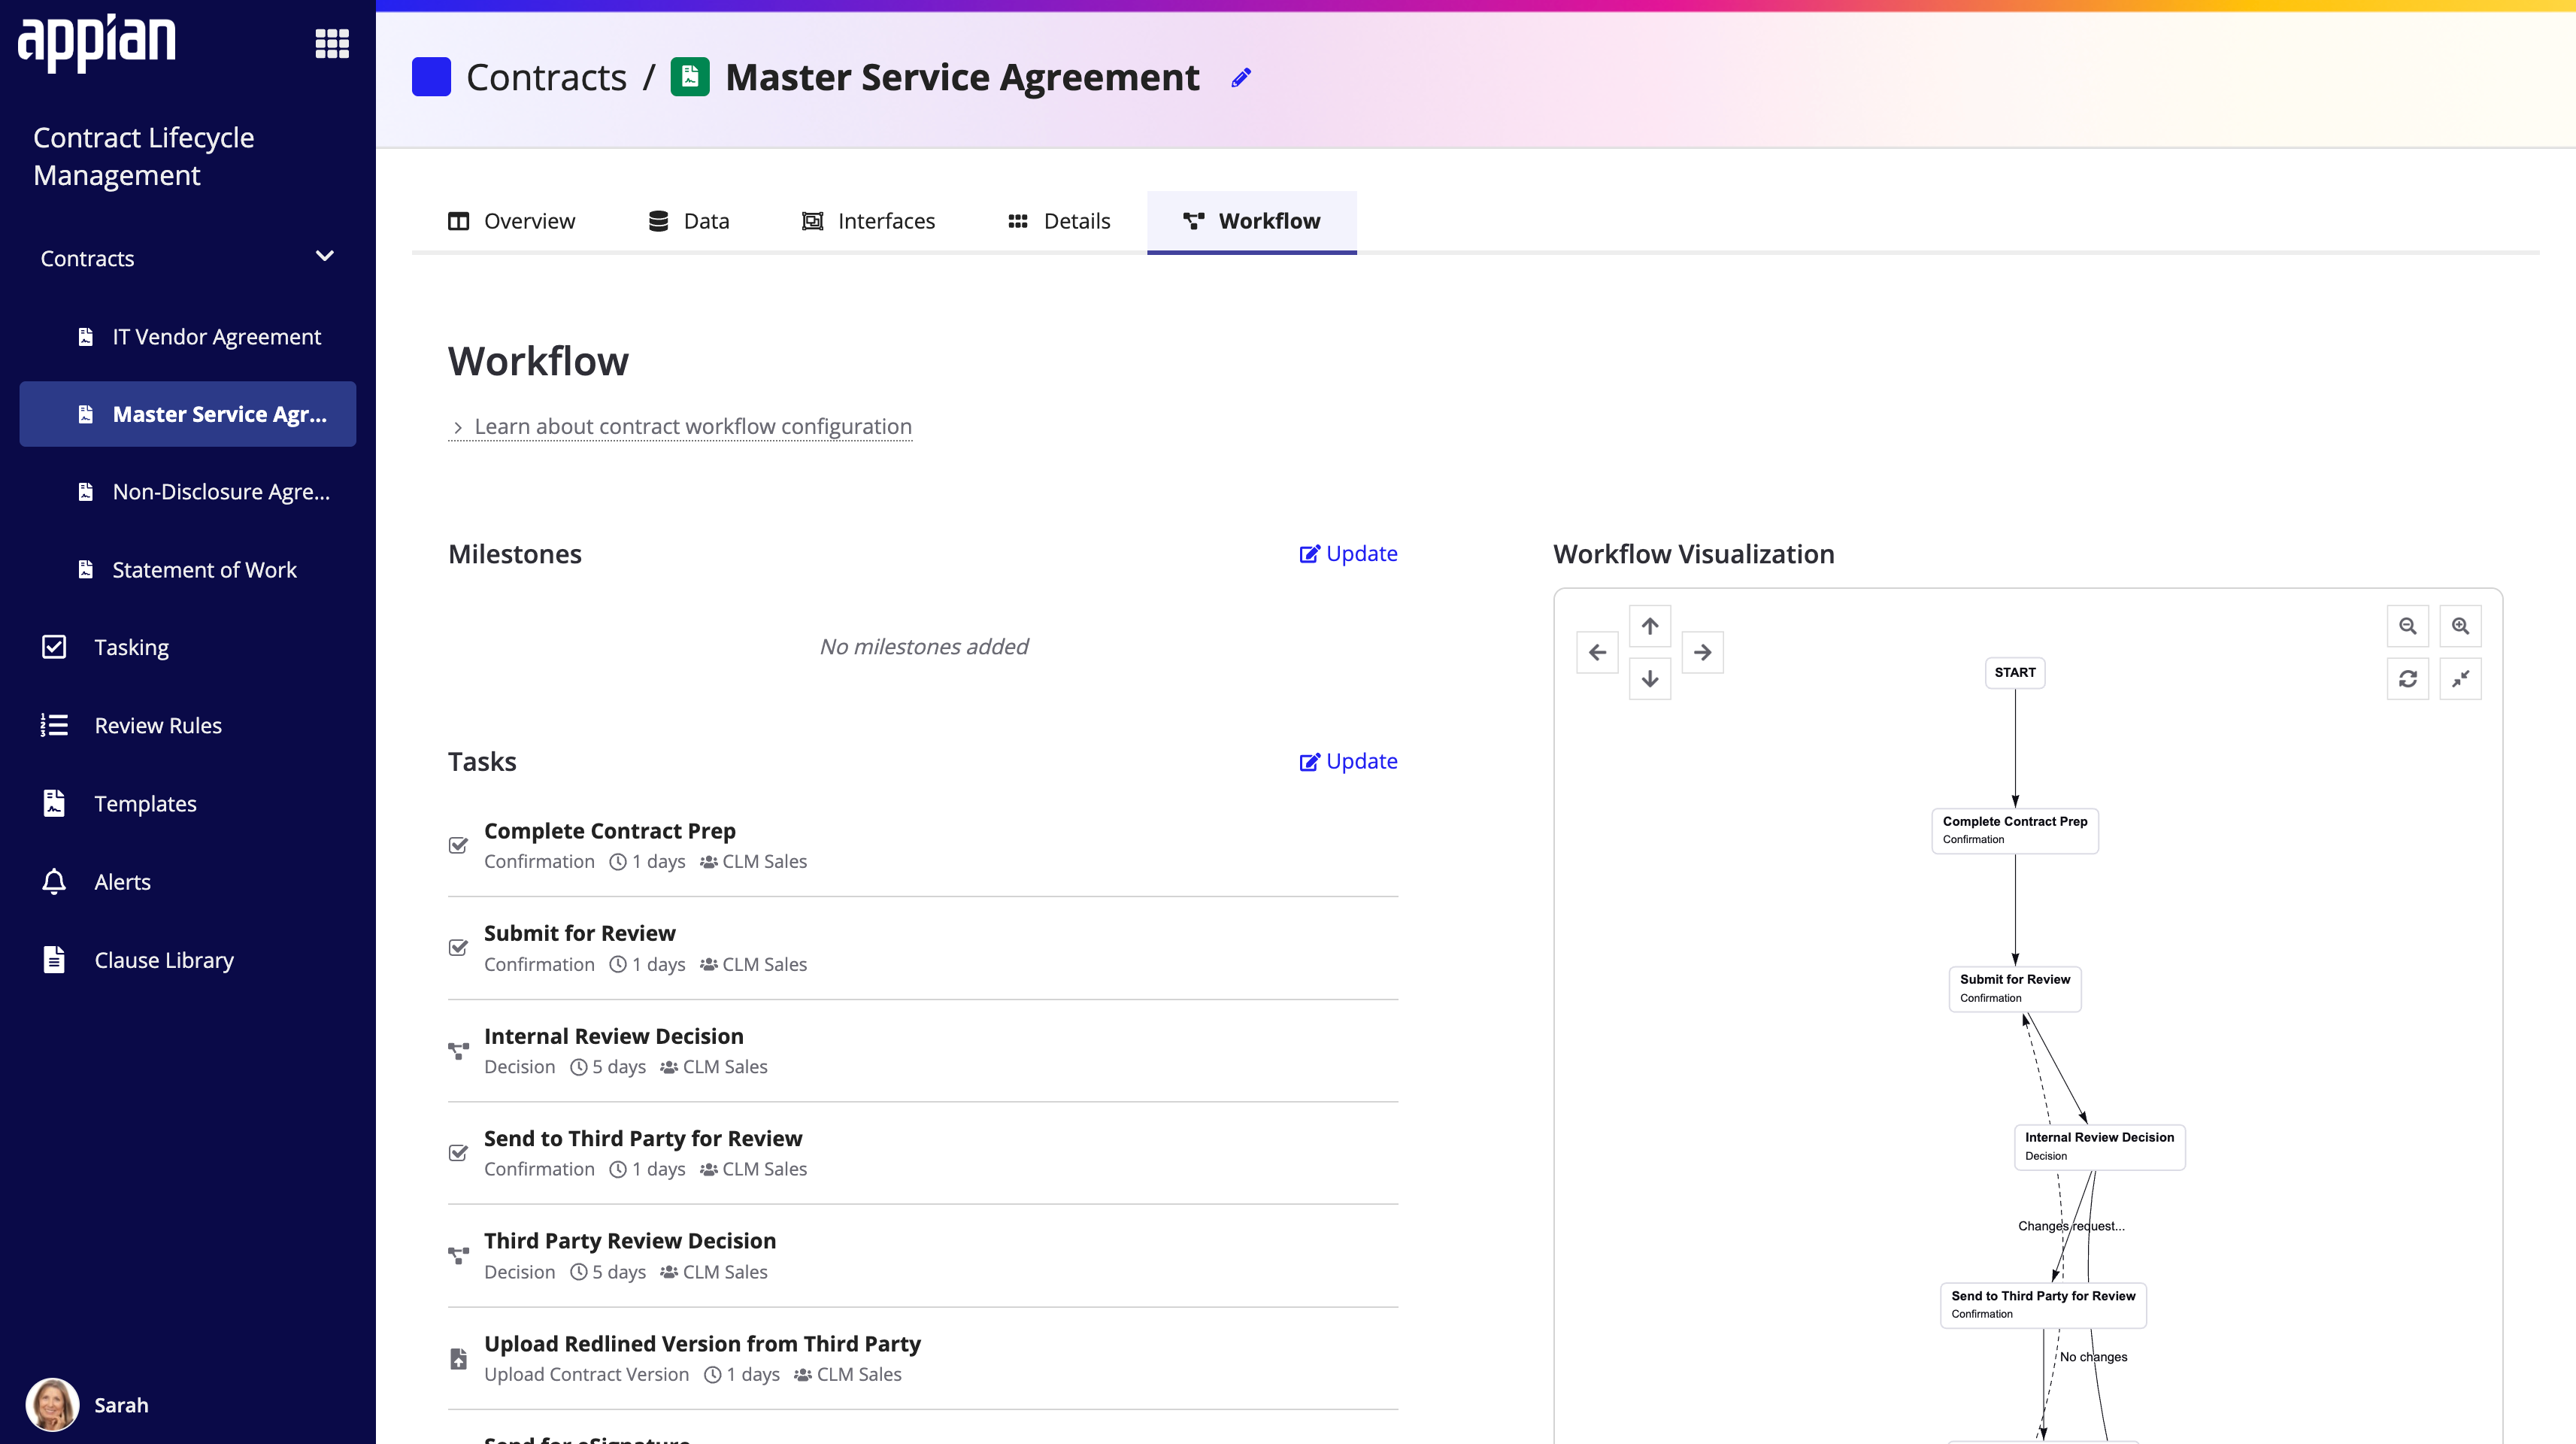The height and width of the screenshot is (1444, 2576).
Task: Click the green document icon in the breadcrumb
Action: (690, 77)
